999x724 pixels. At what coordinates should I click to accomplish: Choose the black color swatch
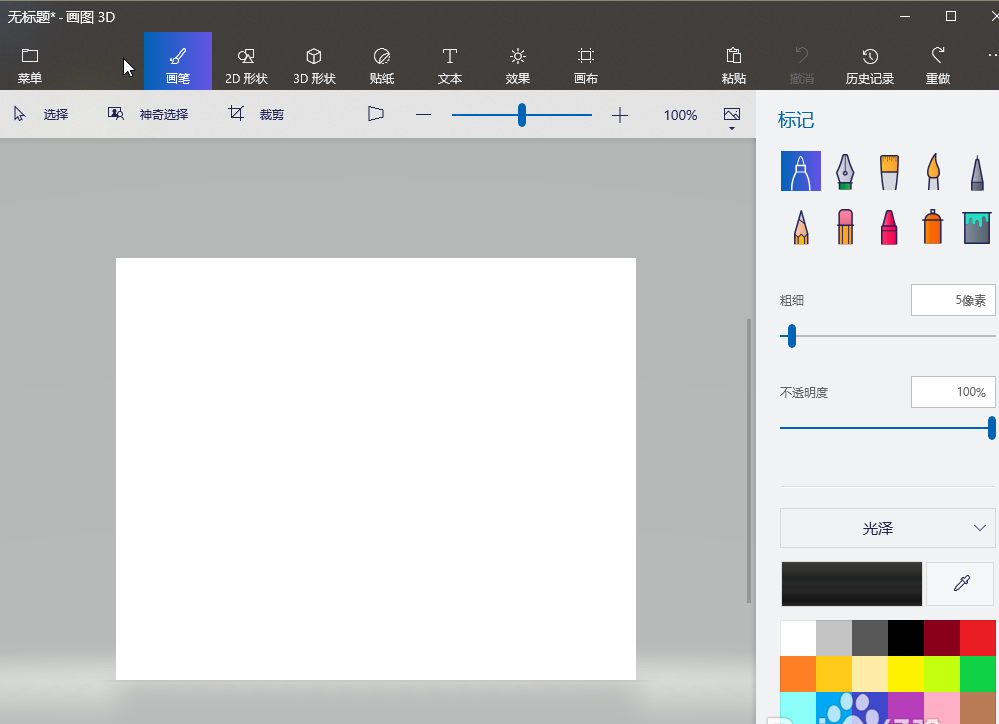(x=906, y=638)
